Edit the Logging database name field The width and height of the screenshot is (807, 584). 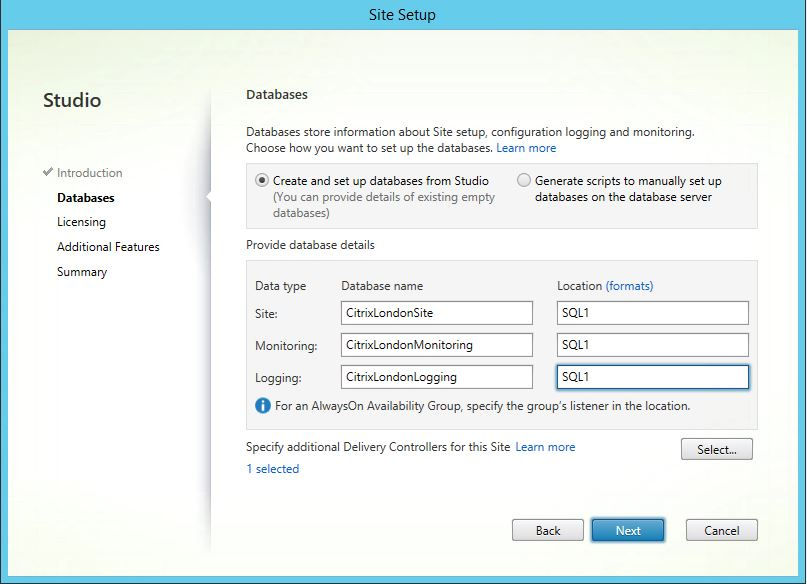436,377
